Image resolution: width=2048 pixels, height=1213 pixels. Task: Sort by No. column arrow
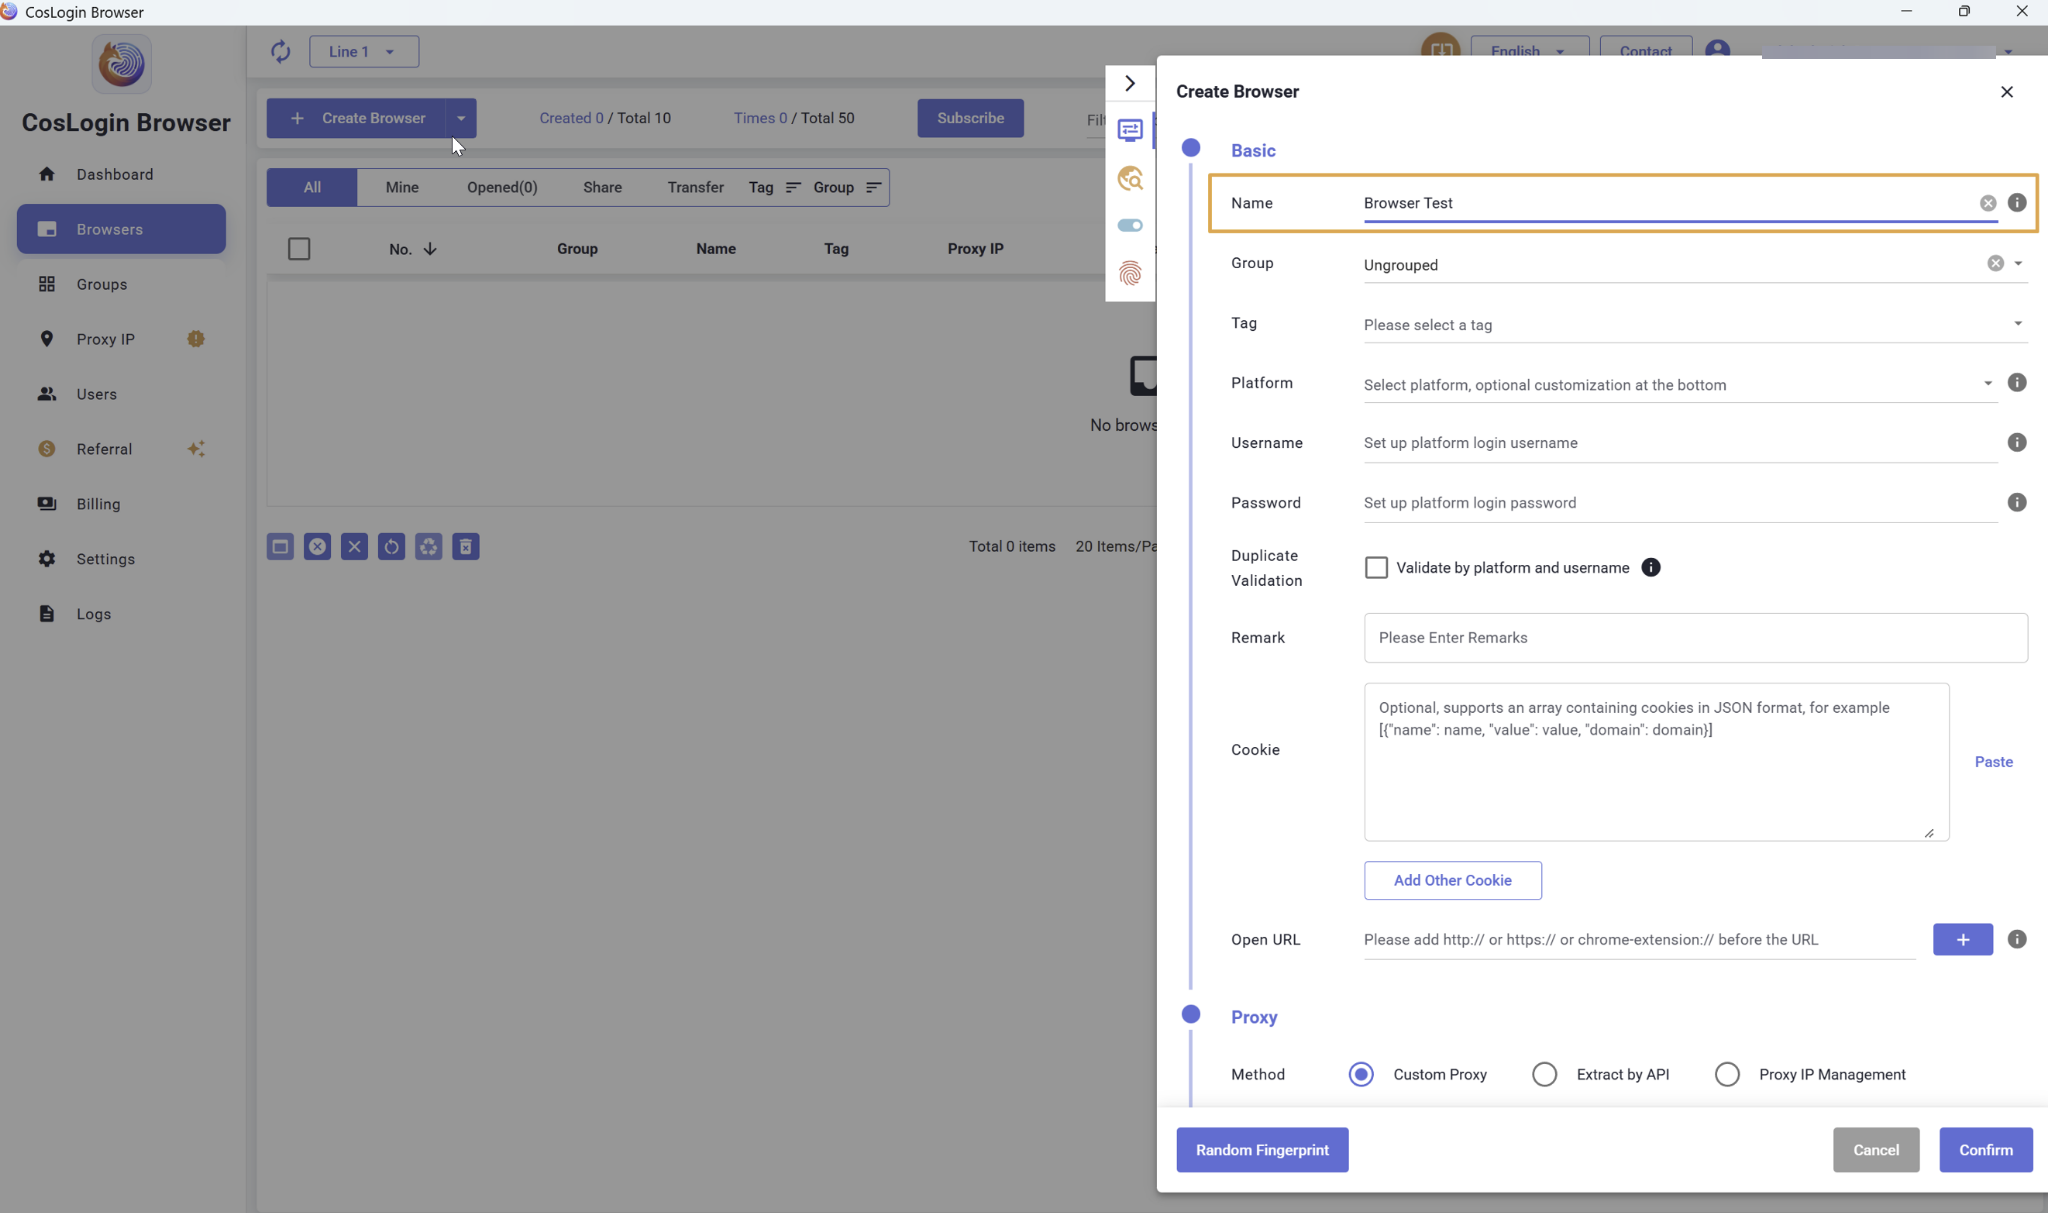pyautogui.click(x=430, y=249)
